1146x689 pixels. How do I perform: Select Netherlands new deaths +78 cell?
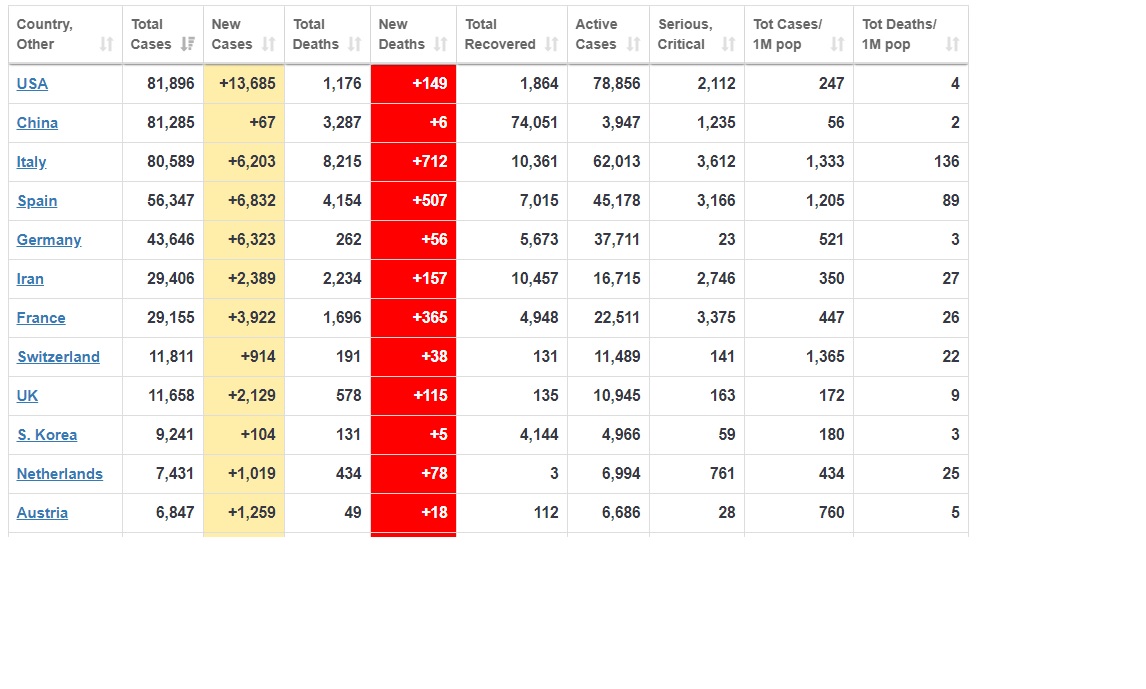click(x=414, y=474)
